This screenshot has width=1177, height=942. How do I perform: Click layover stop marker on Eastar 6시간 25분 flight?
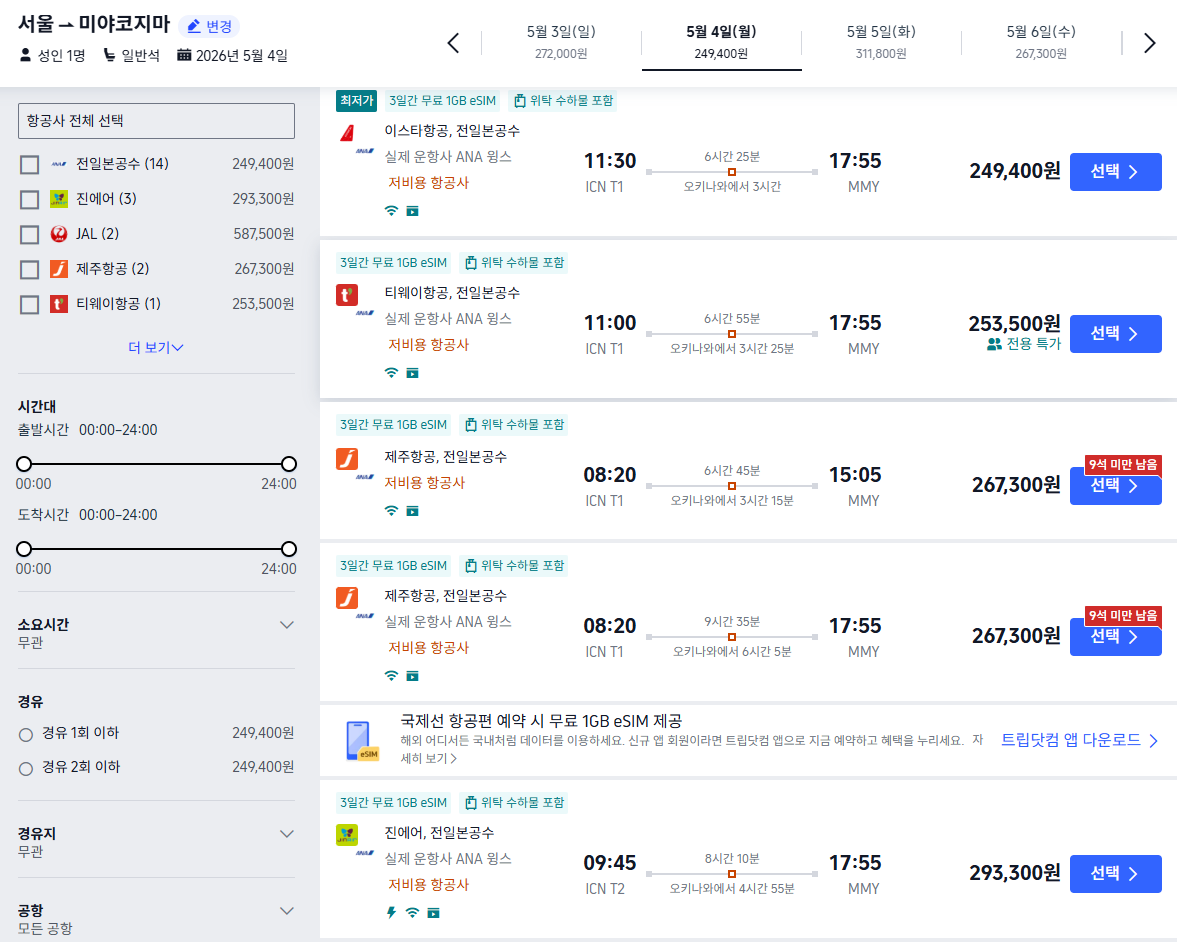pyautogui.click(x=732, y=172)
